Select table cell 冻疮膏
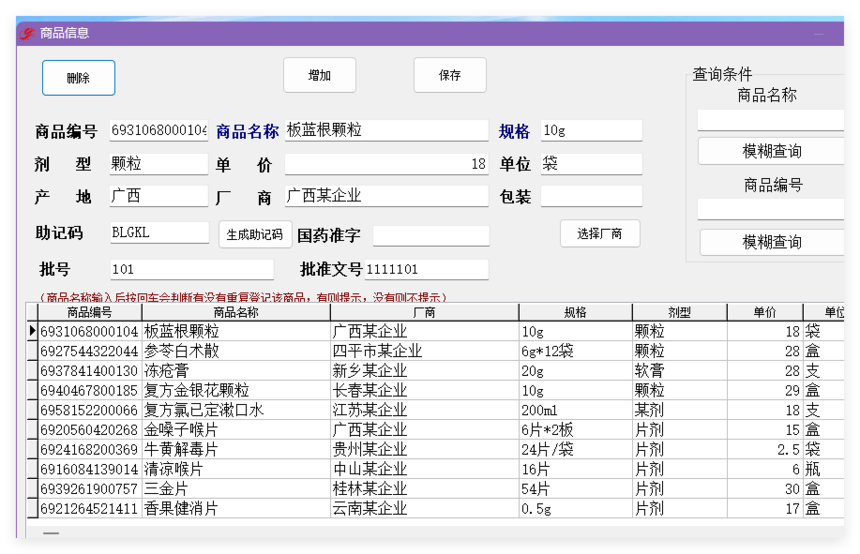Viewport: 860px width, 554px height. click(x=236, y=371)
